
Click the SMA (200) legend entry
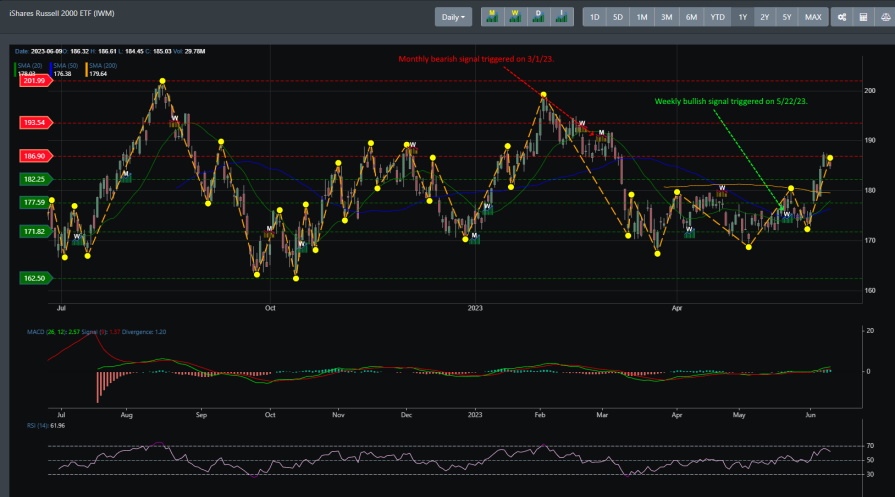pyautogui.click(x=102, y=70)
